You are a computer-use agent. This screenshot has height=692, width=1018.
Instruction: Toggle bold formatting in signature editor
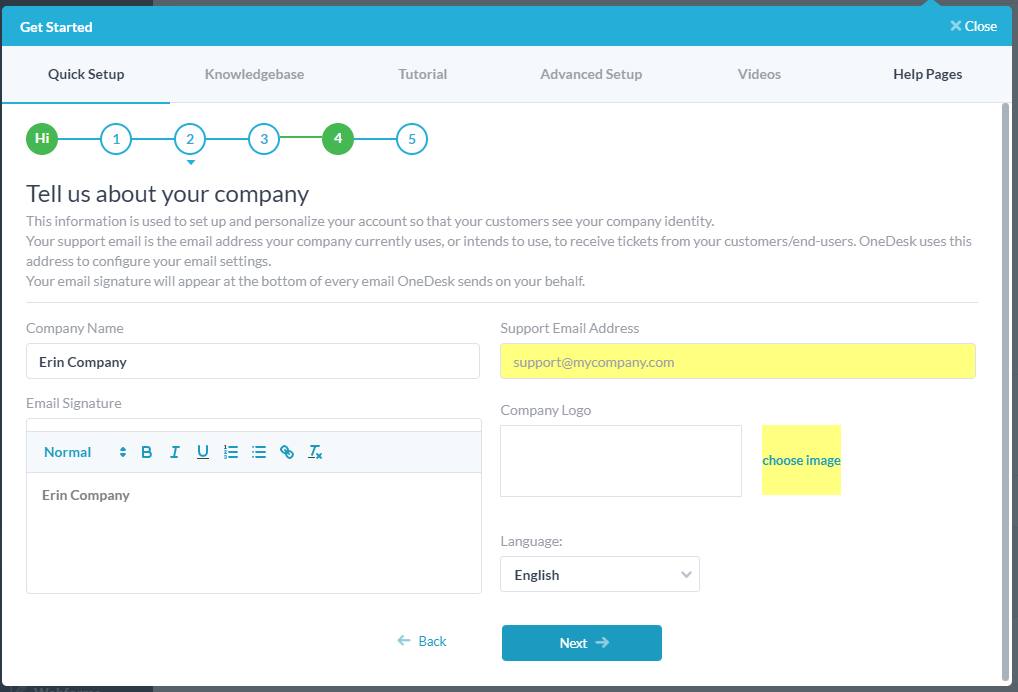click(147, 452)
